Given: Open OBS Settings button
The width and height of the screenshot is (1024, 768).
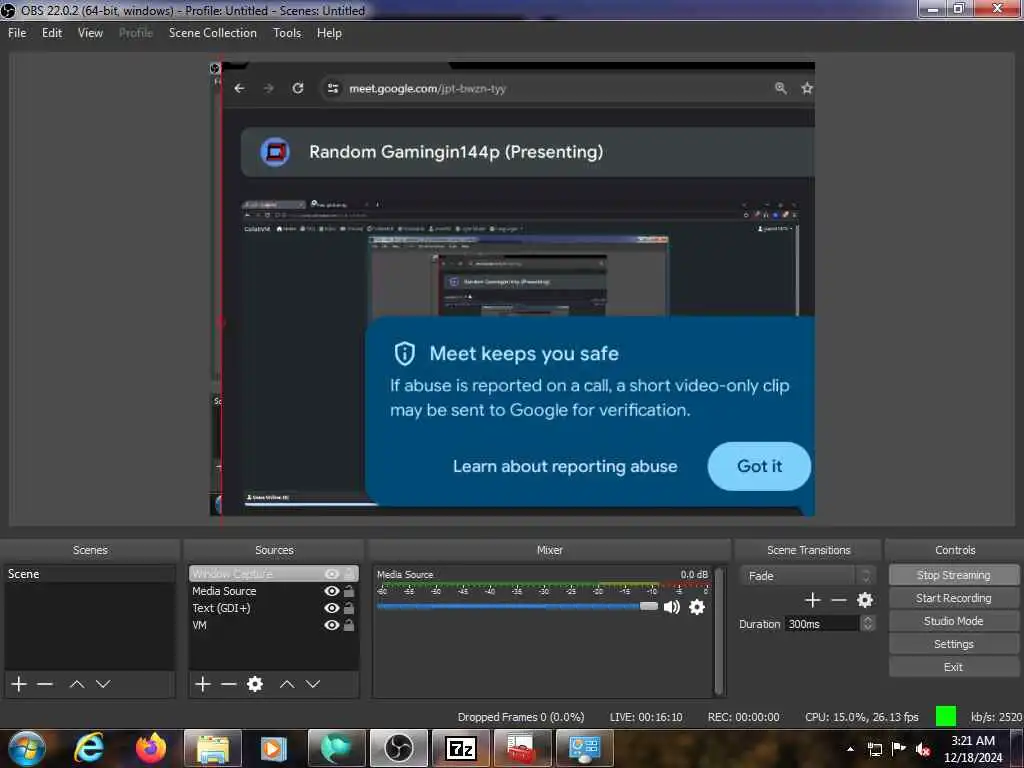Looking at the screenshot, I should pyautogui.click(x=953, y=643).
